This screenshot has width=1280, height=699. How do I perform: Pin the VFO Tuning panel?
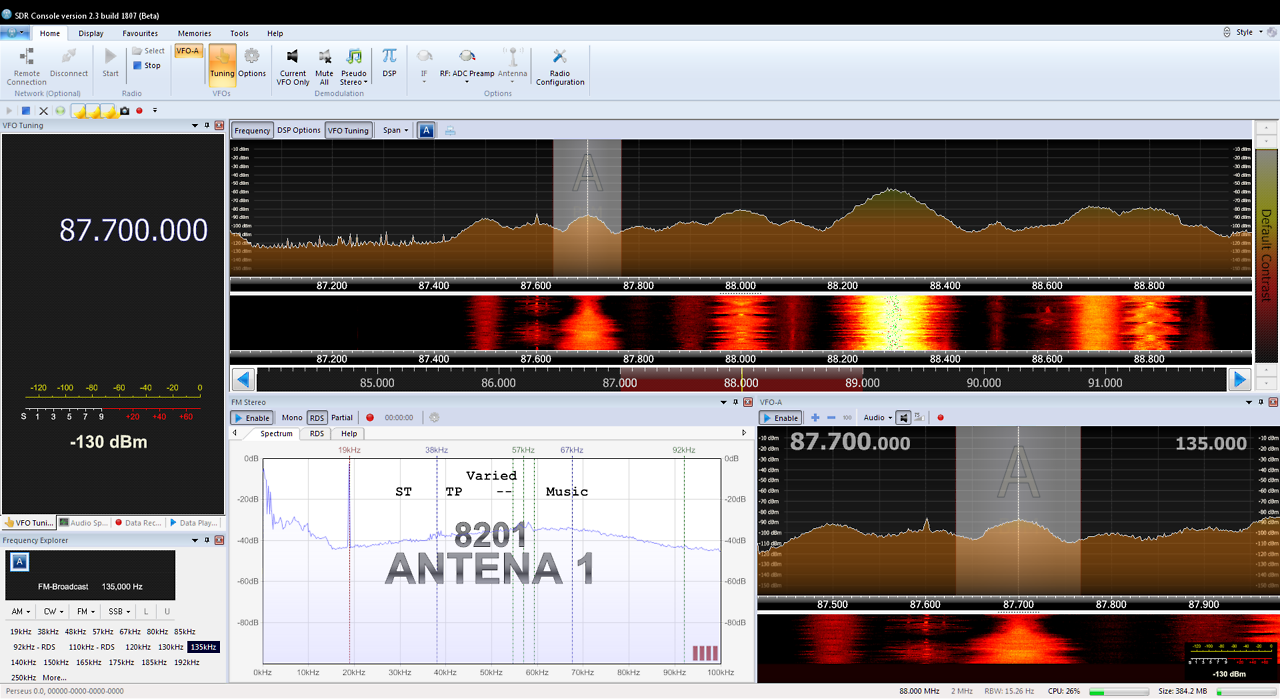click(207, 126)
